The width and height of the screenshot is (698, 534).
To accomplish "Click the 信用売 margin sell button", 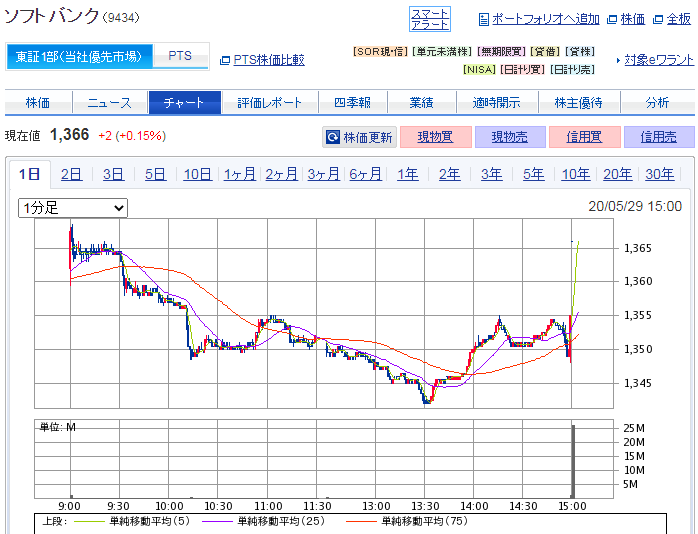I will click(x=659, y=137).
